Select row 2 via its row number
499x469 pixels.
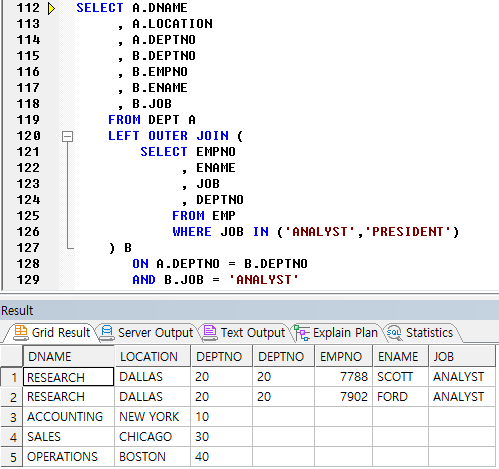coord(12,397)
